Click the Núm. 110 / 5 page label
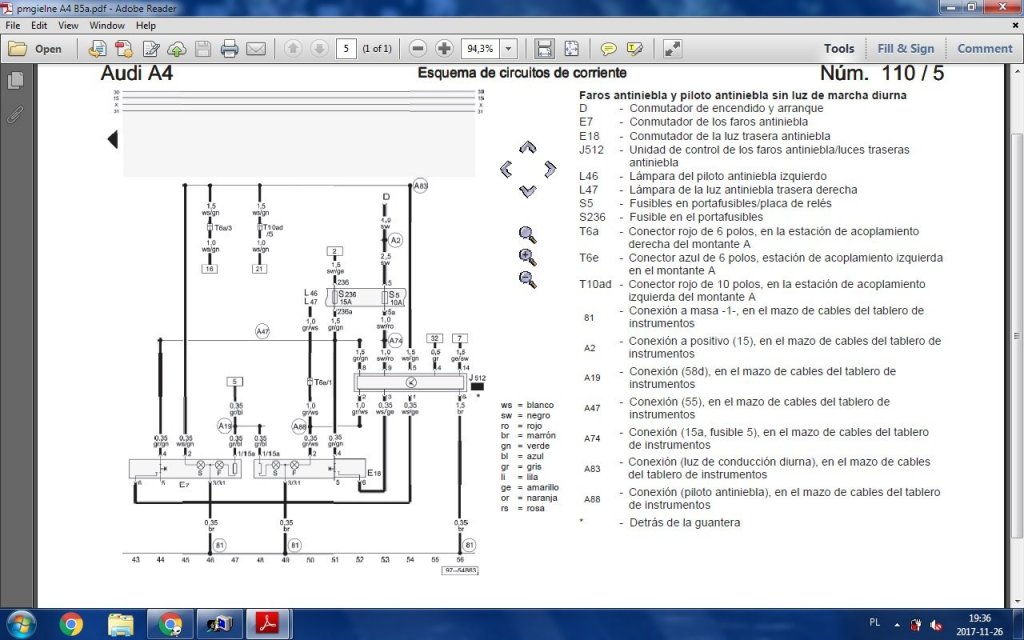 pos(882,72)
